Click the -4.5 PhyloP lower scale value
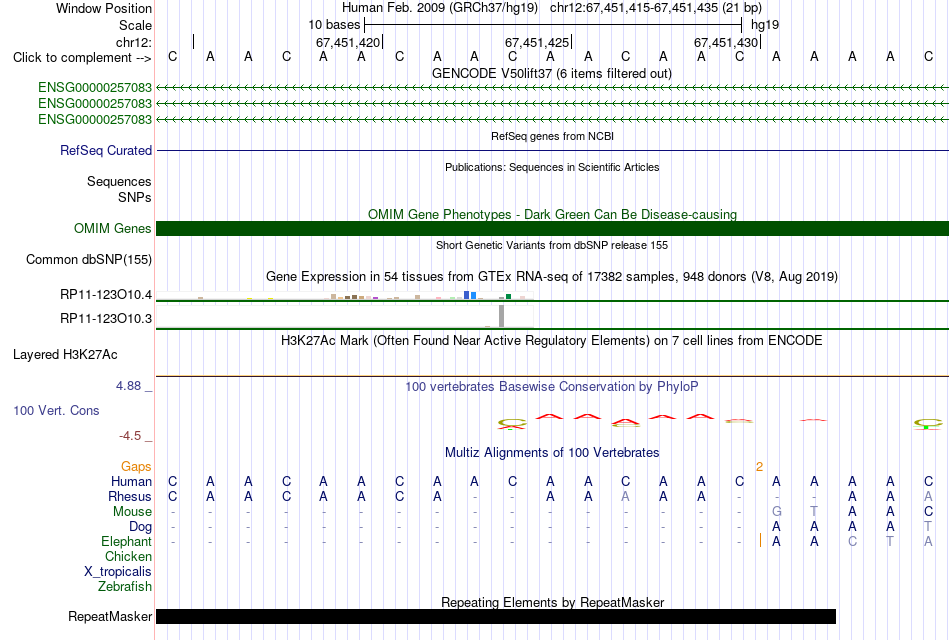This screenshot has height=640, width=950. click(x=130, y=436)
